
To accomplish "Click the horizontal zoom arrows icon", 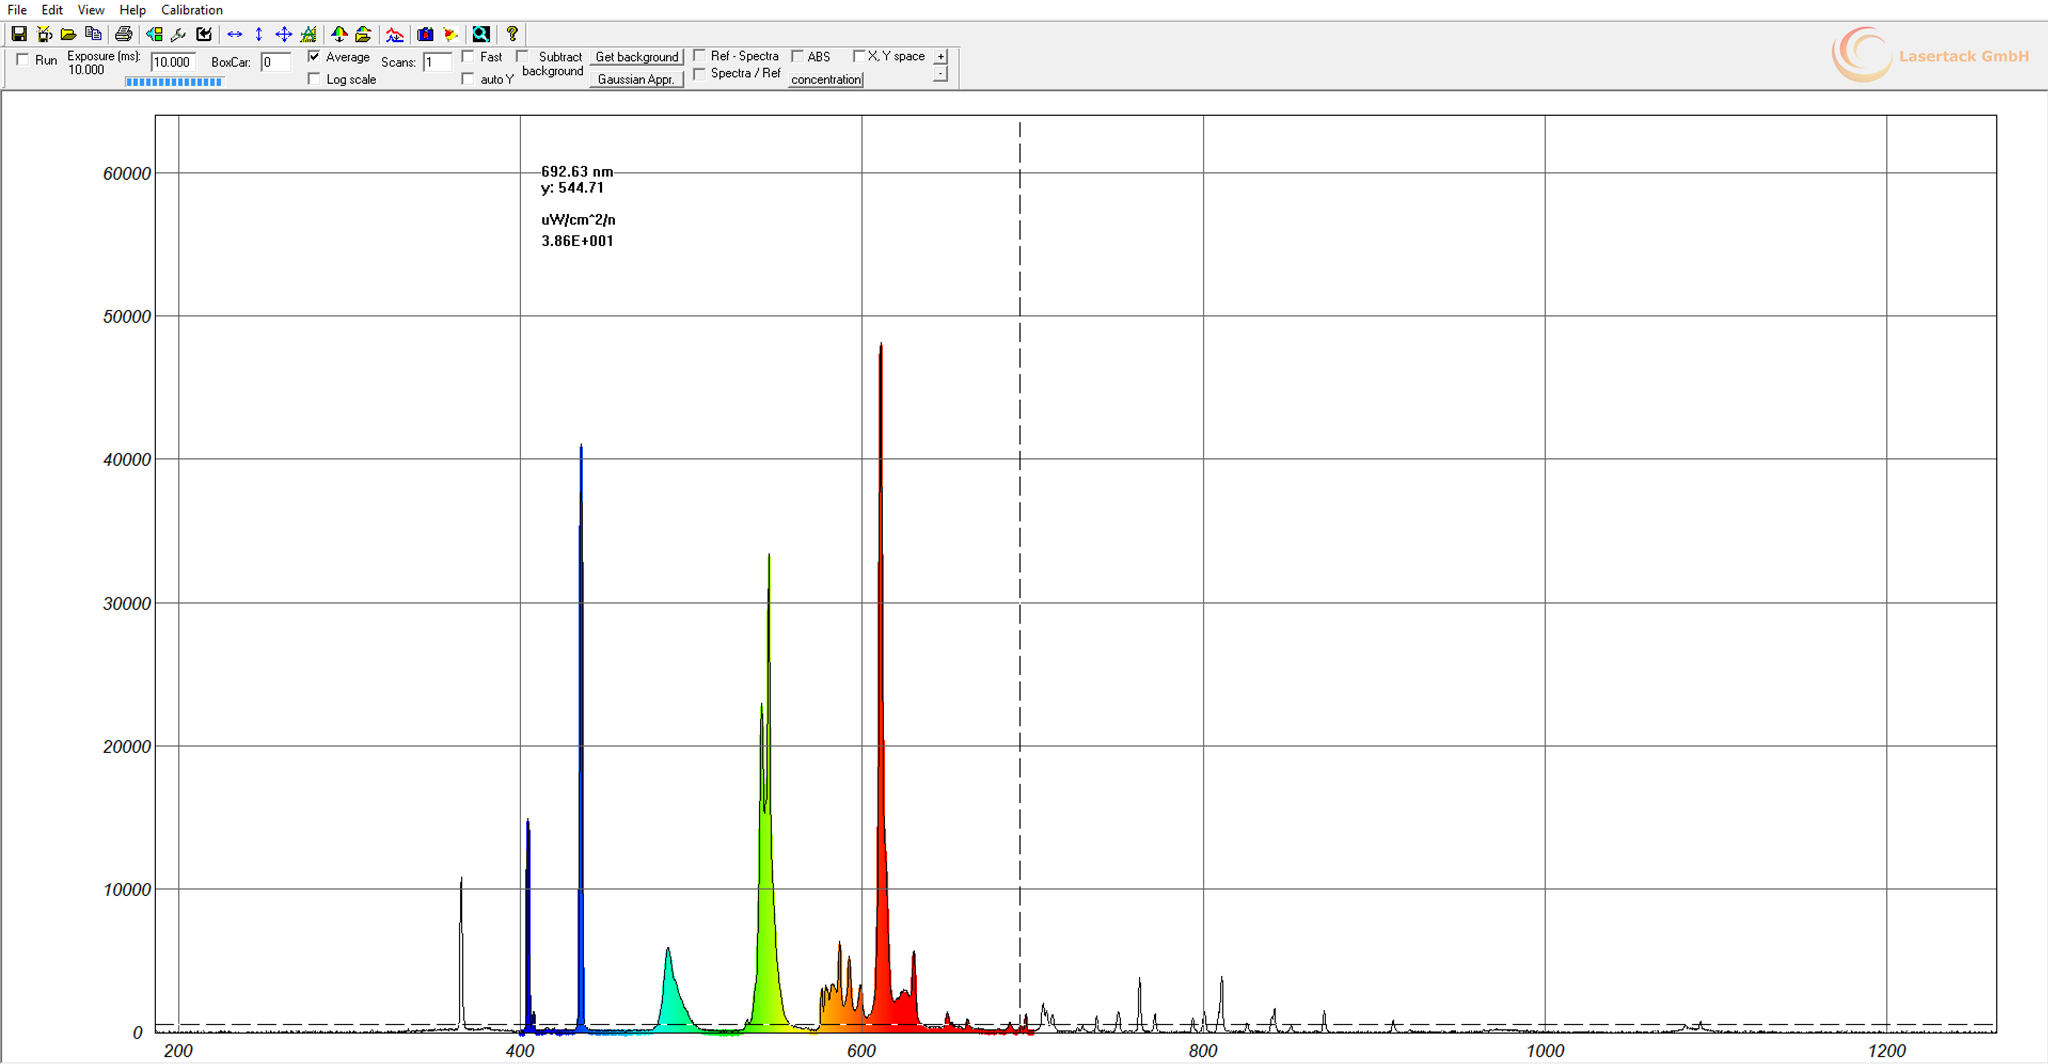I will pos(235,34).
